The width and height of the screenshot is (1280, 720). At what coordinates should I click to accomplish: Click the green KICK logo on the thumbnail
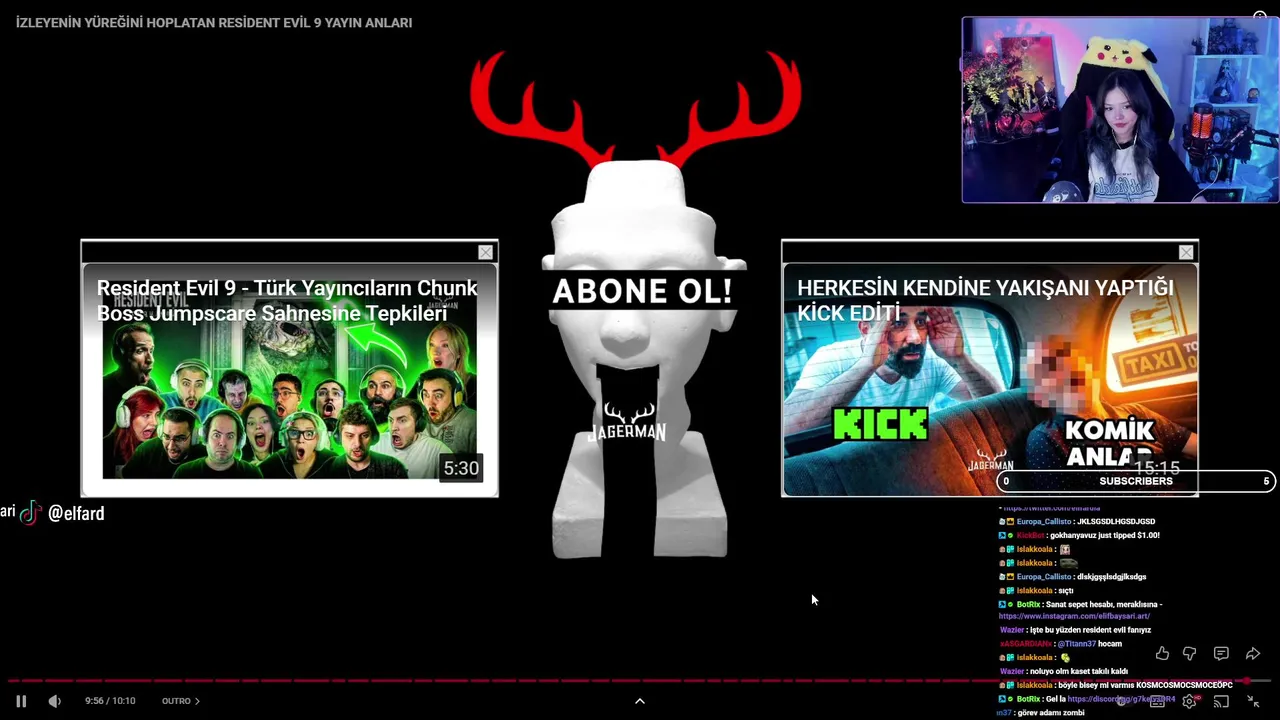[880, 424]
